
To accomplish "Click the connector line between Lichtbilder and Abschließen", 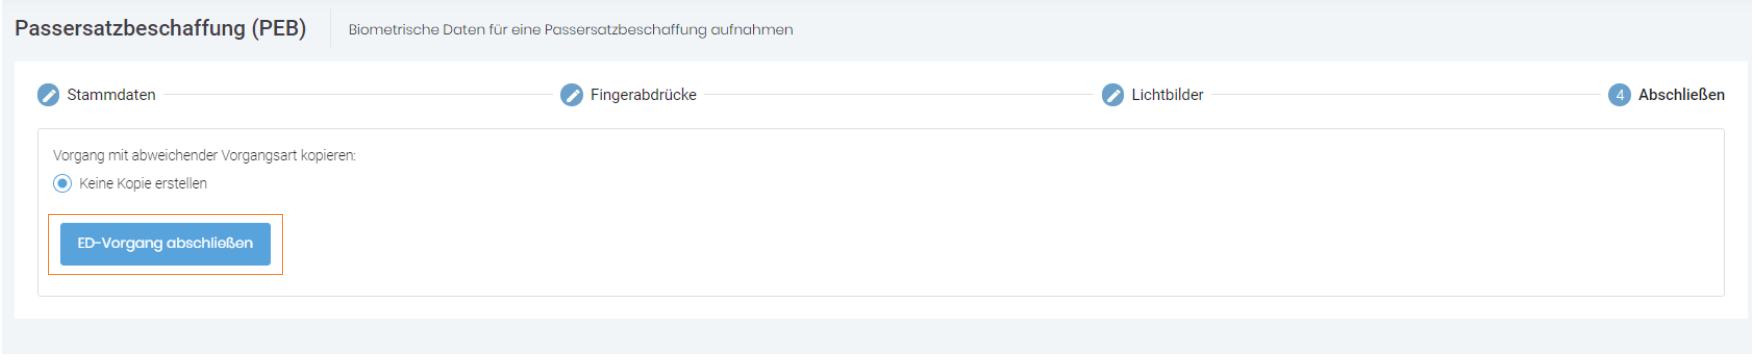I will (x=1406, y=95).
